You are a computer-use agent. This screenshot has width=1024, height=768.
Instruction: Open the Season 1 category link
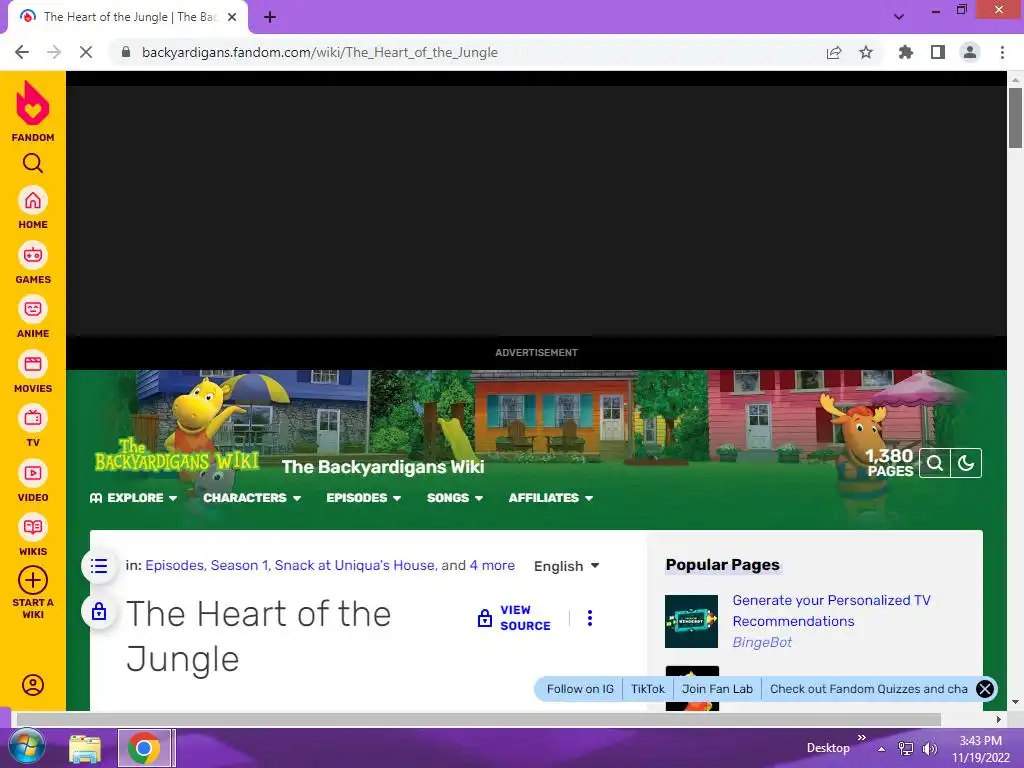point(239,566)
